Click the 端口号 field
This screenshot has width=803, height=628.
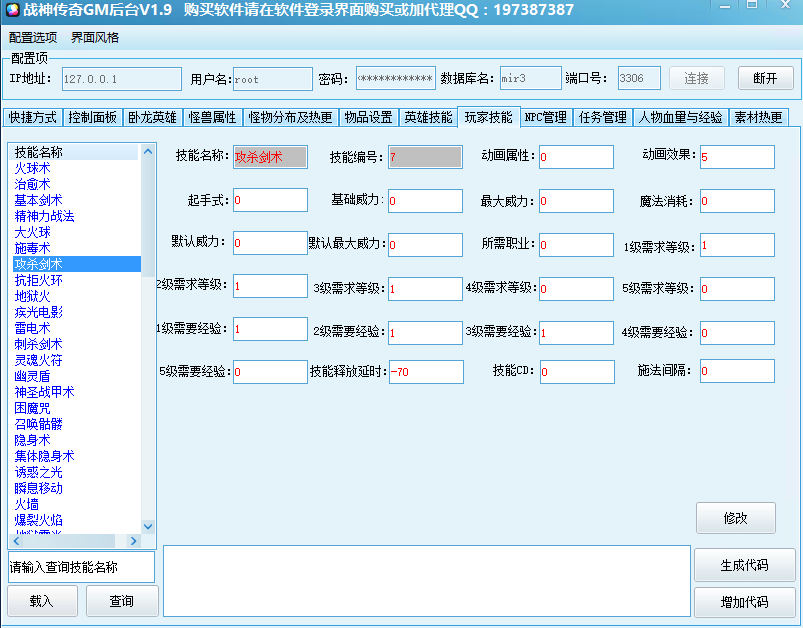[x=639, y=78]
